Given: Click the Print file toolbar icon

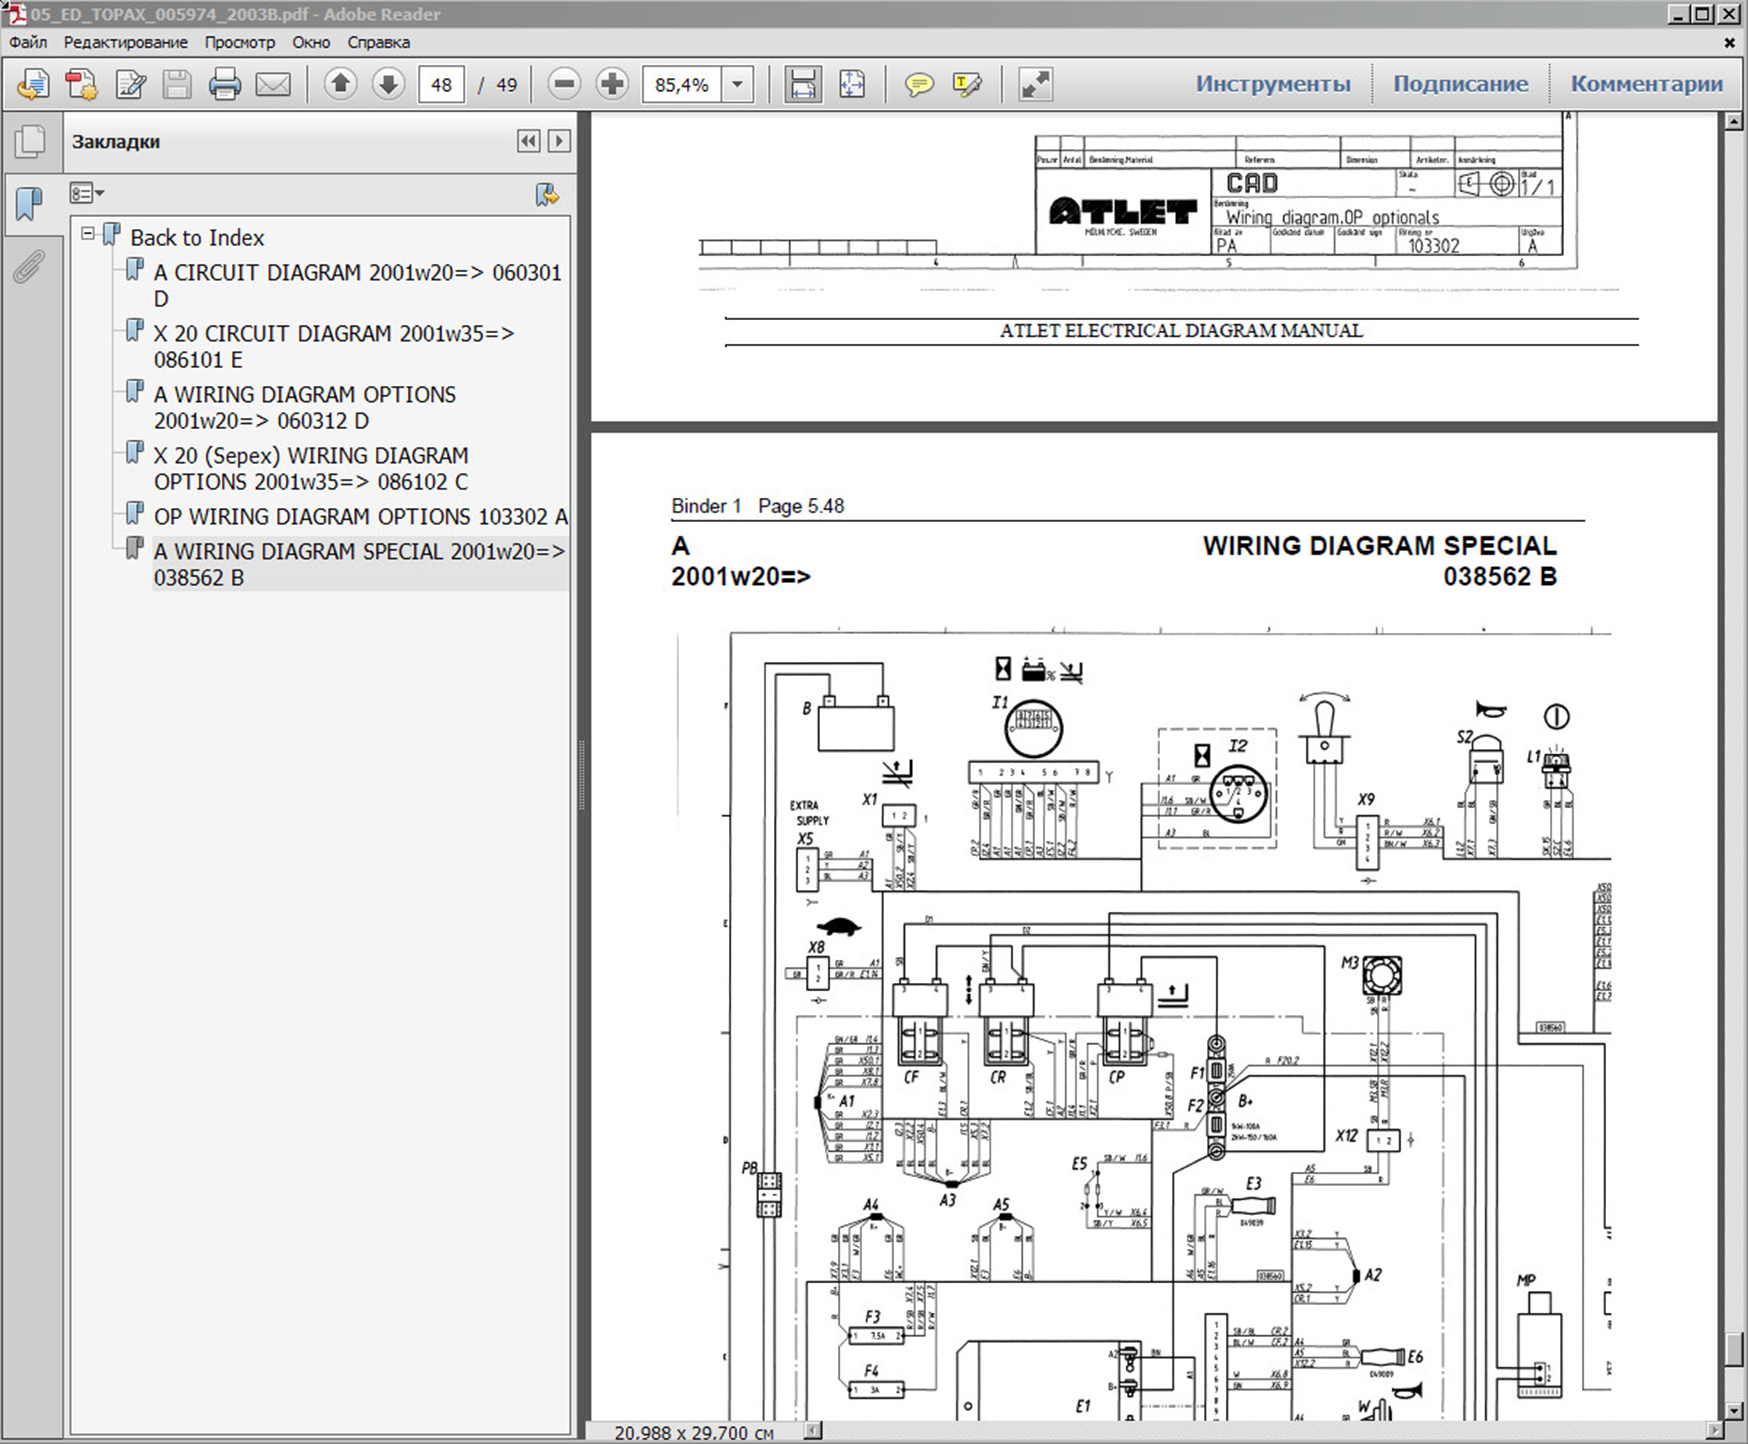Looking at the screenshot, I should coord(224,85).
